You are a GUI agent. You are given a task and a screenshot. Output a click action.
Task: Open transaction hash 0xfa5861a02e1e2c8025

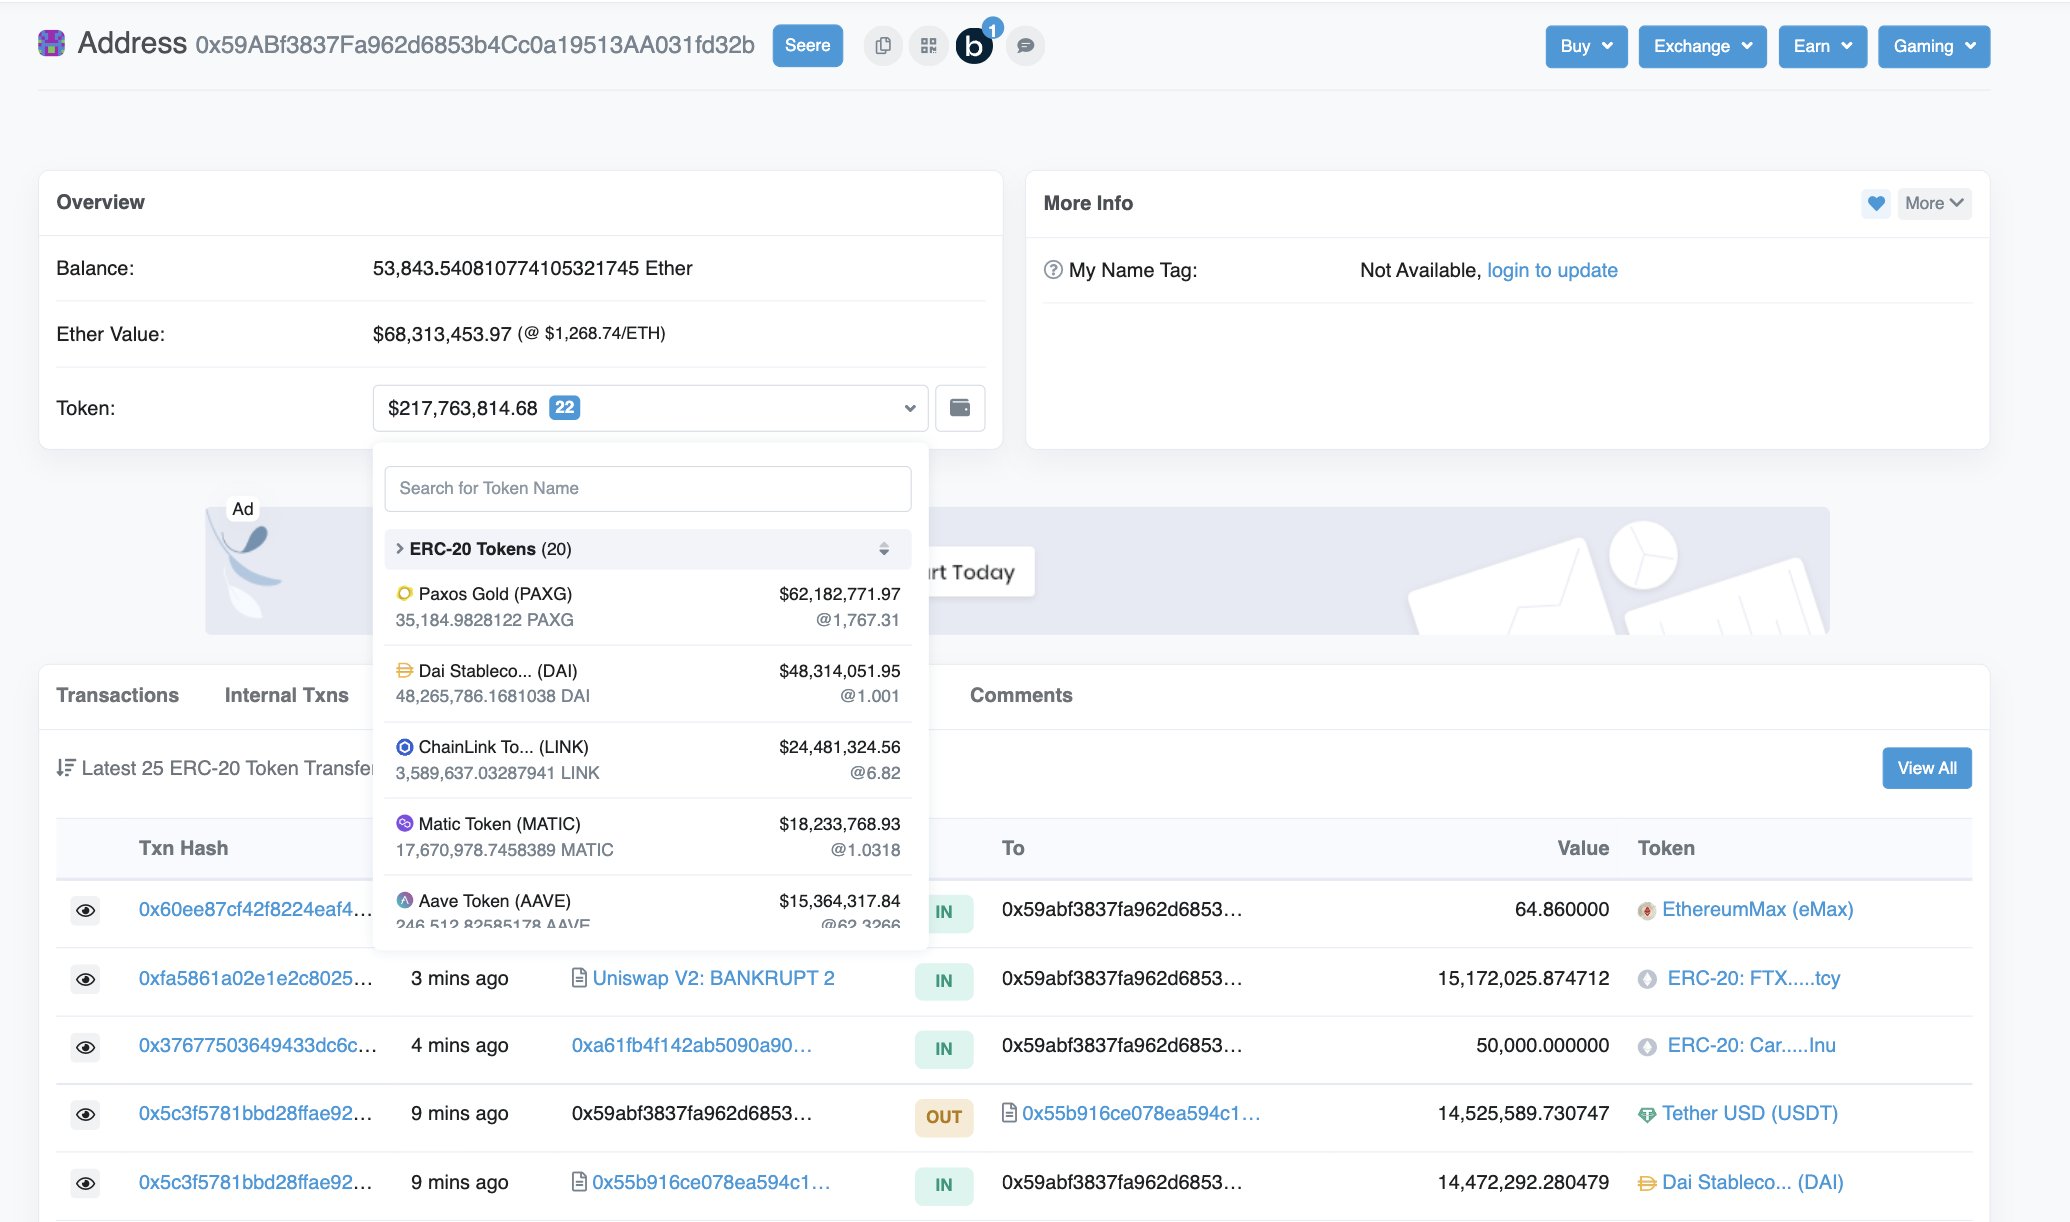(256, 978)
